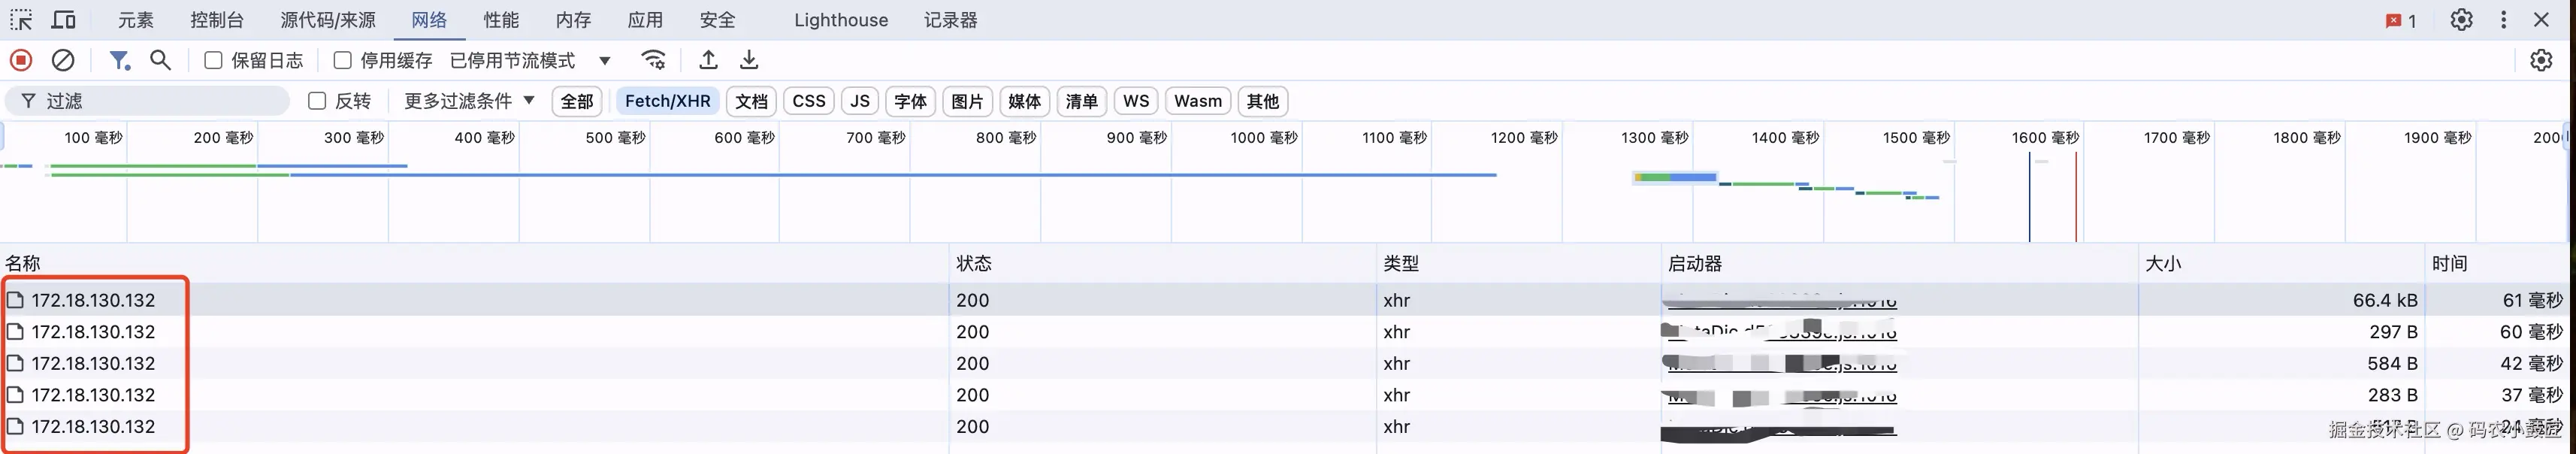Select the 172.18.130.132 request sized 297 B
The width and height of the screenshot is (2576, 454).
(1284, 332)
